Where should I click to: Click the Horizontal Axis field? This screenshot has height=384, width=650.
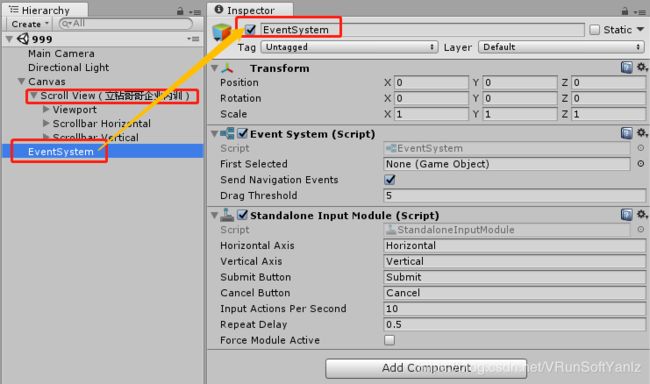[514, 245]
